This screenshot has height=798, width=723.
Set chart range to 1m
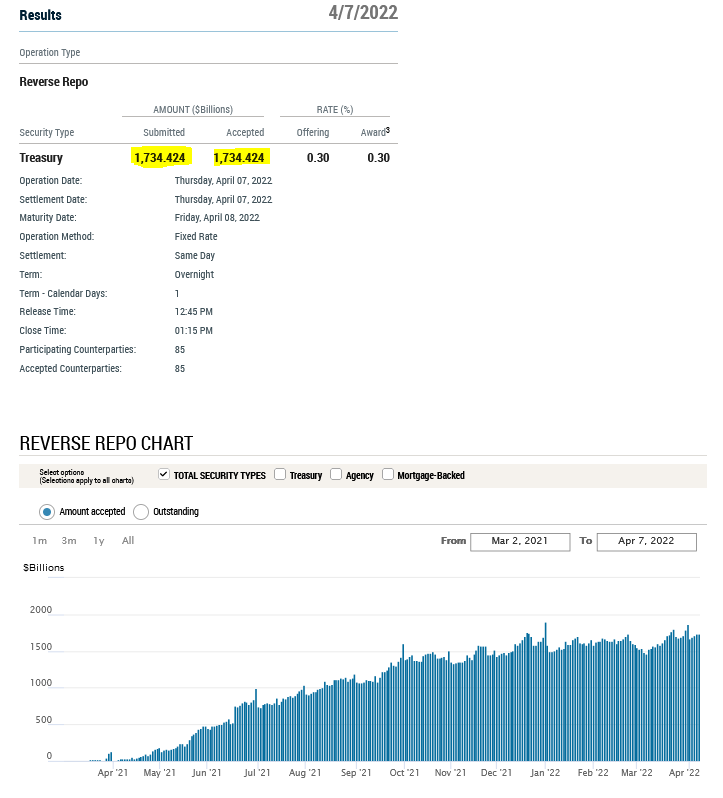(40, 540)
